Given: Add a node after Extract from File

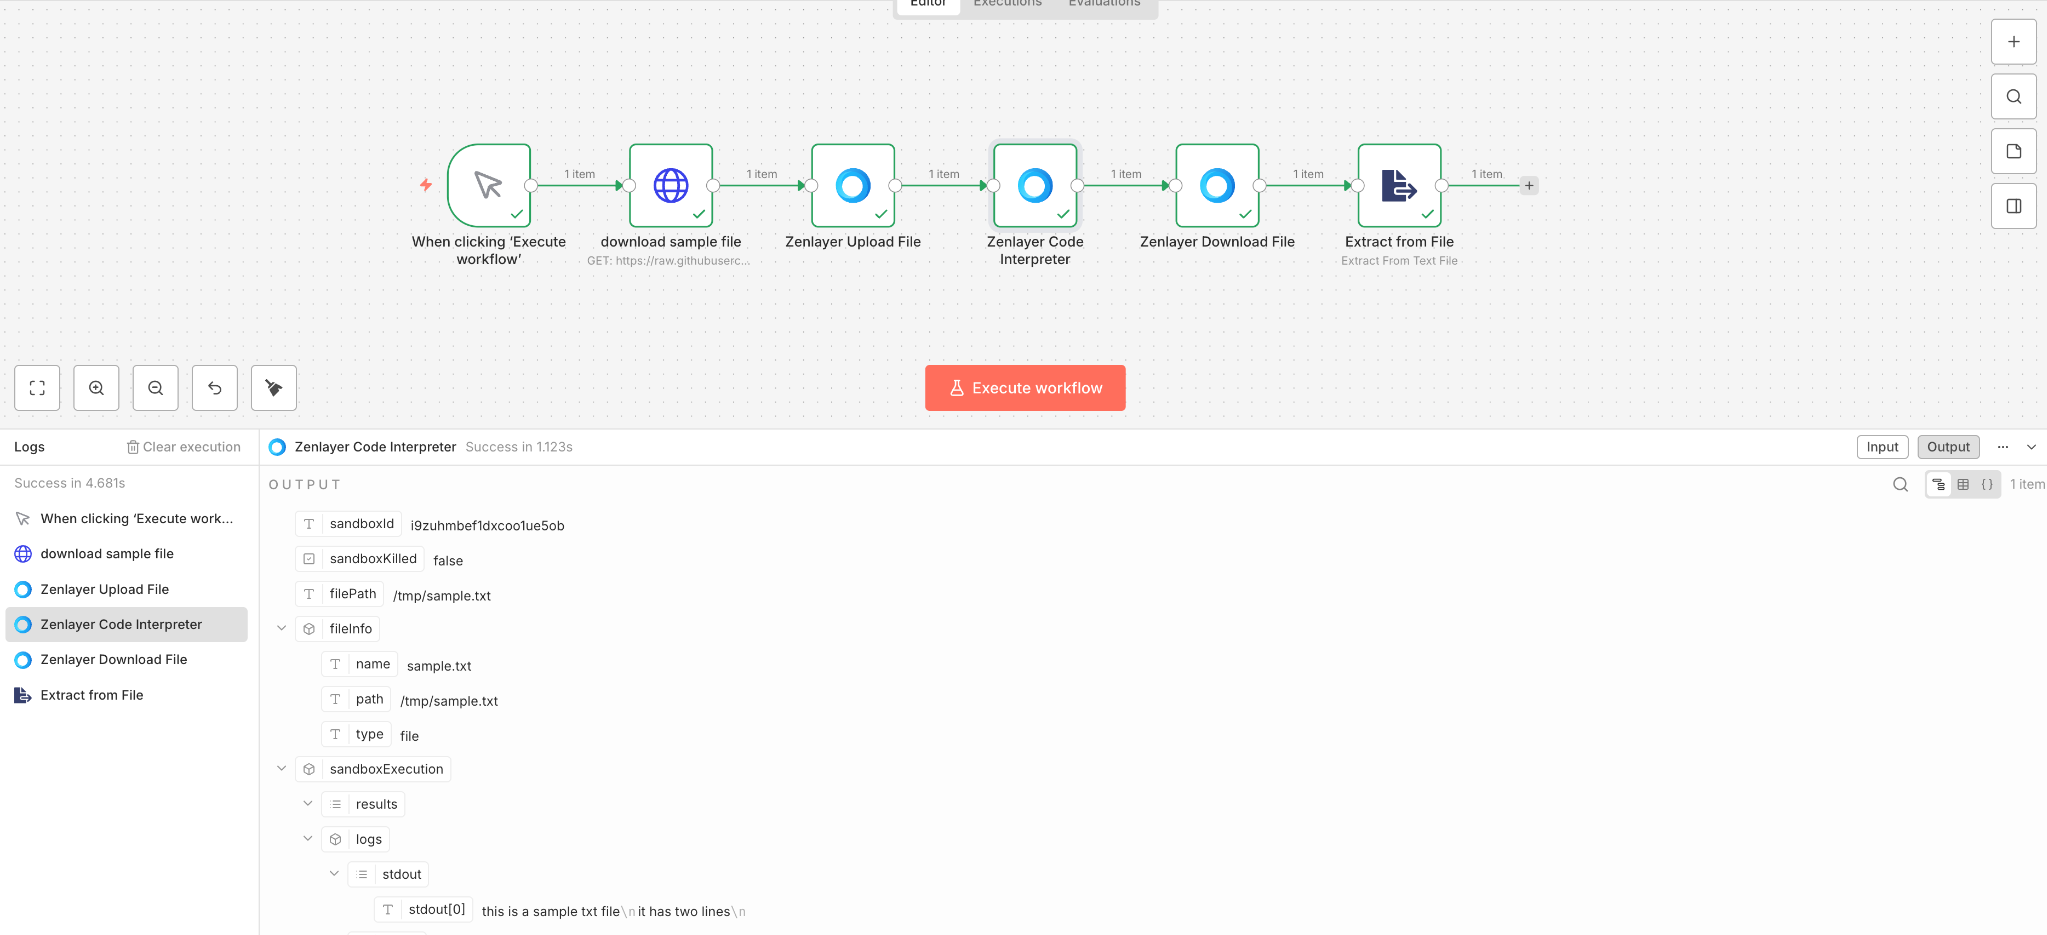Looking at the screenshot, I should 1529,185.
